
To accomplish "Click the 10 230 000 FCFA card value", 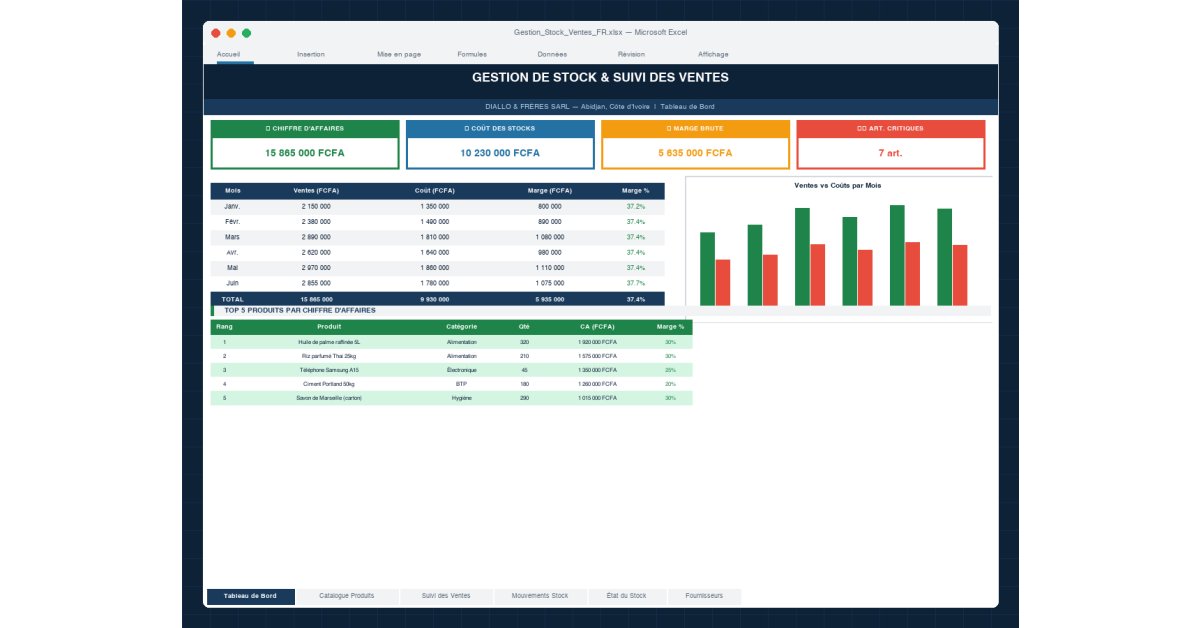I will [x=500, y=153].
